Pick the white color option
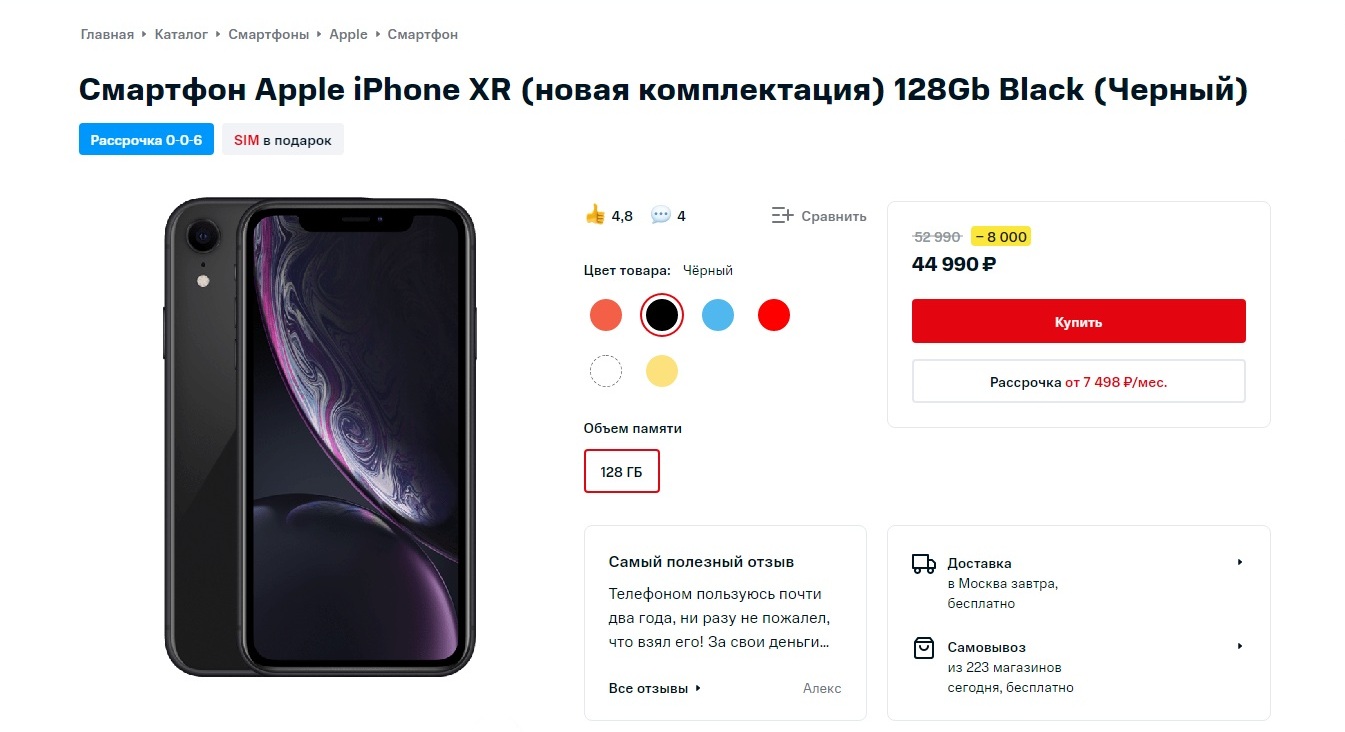Viewport: 1345px width, 732px height. (x=606, y=371)
